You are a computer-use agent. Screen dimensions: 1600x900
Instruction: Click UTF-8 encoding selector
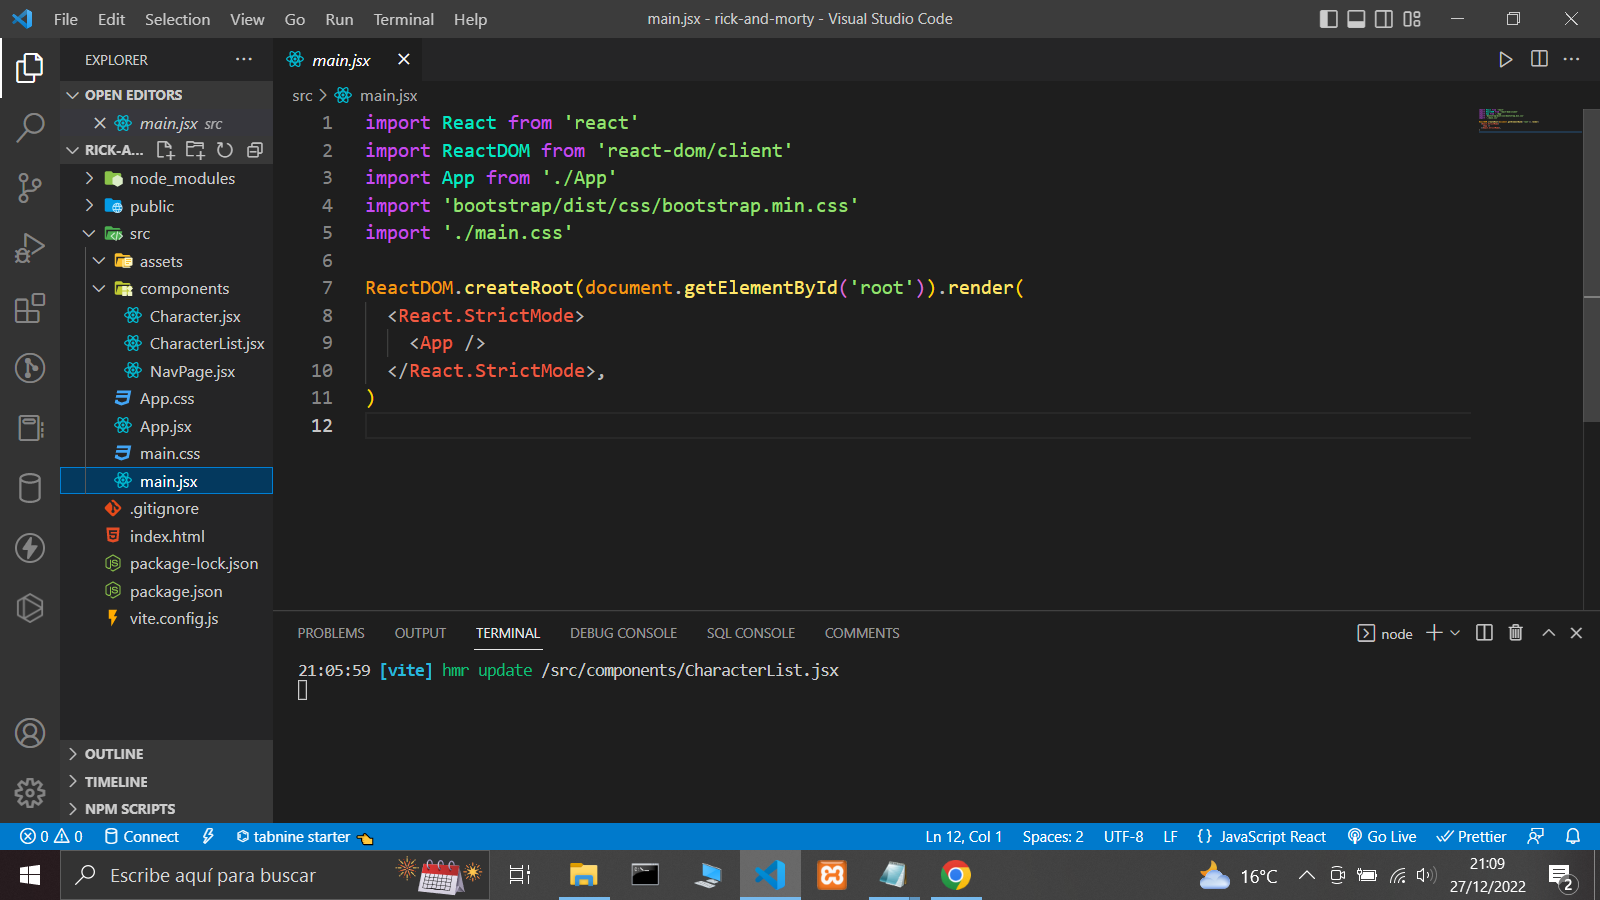(x=1123, y=837)
